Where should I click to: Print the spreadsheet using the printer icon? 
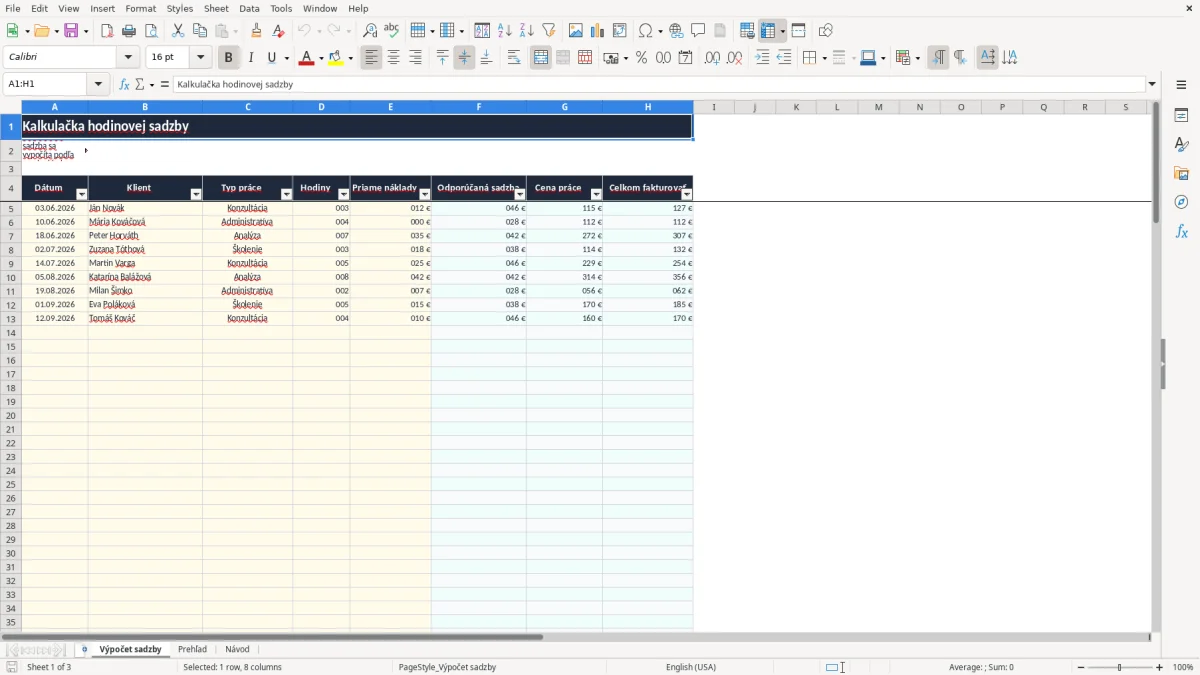click(129, 31)
